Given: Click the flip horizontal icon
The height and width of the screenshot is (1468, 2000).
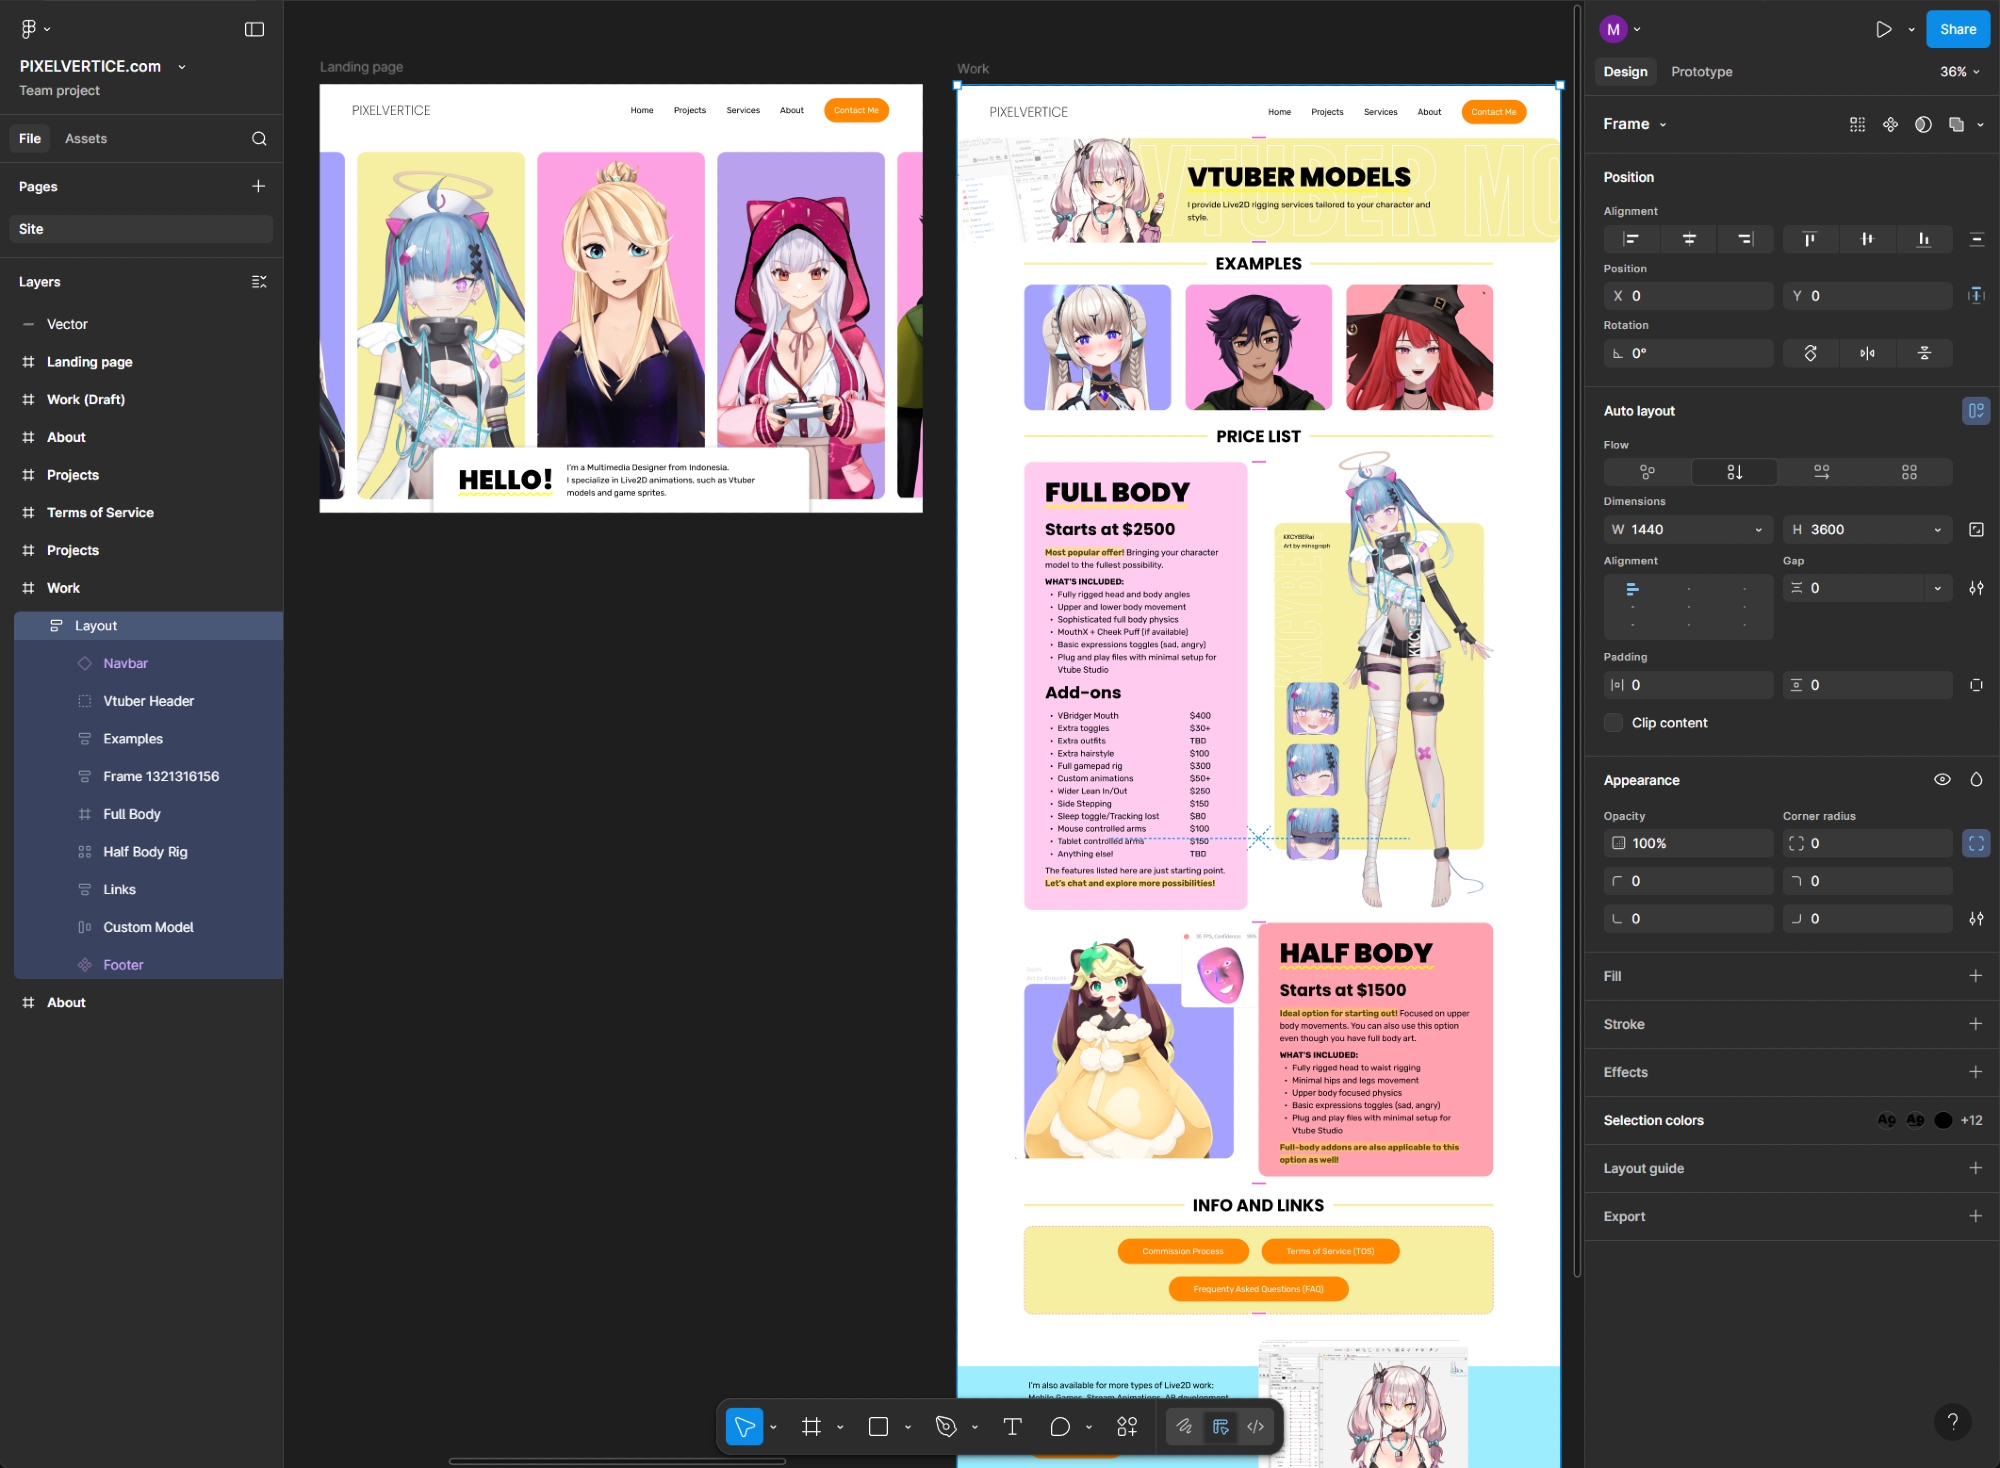Looking at the screenshot, I should (1867, 353).
